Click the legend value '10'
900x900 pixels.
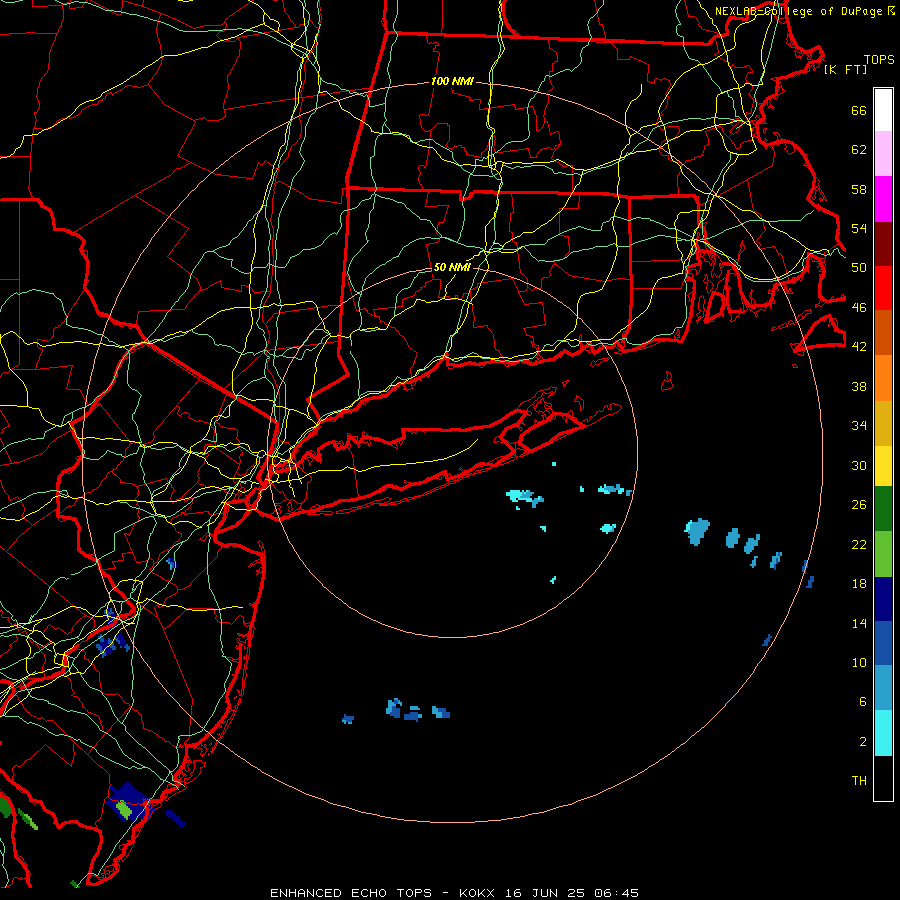coord(859,662)
